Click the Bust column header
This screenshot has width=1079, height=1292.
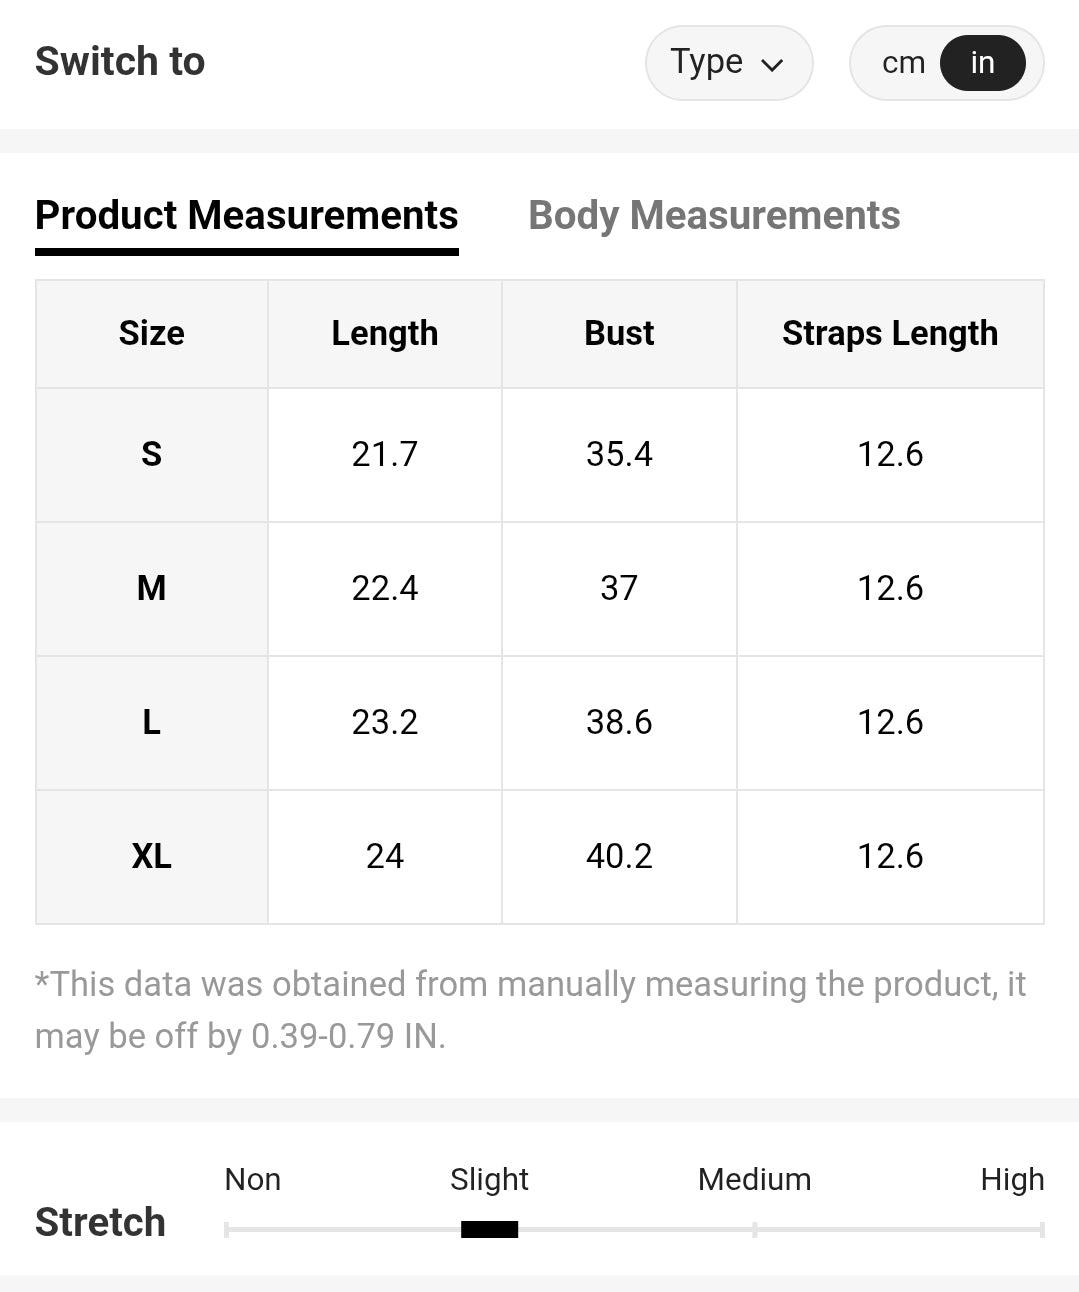pos(619,333)
